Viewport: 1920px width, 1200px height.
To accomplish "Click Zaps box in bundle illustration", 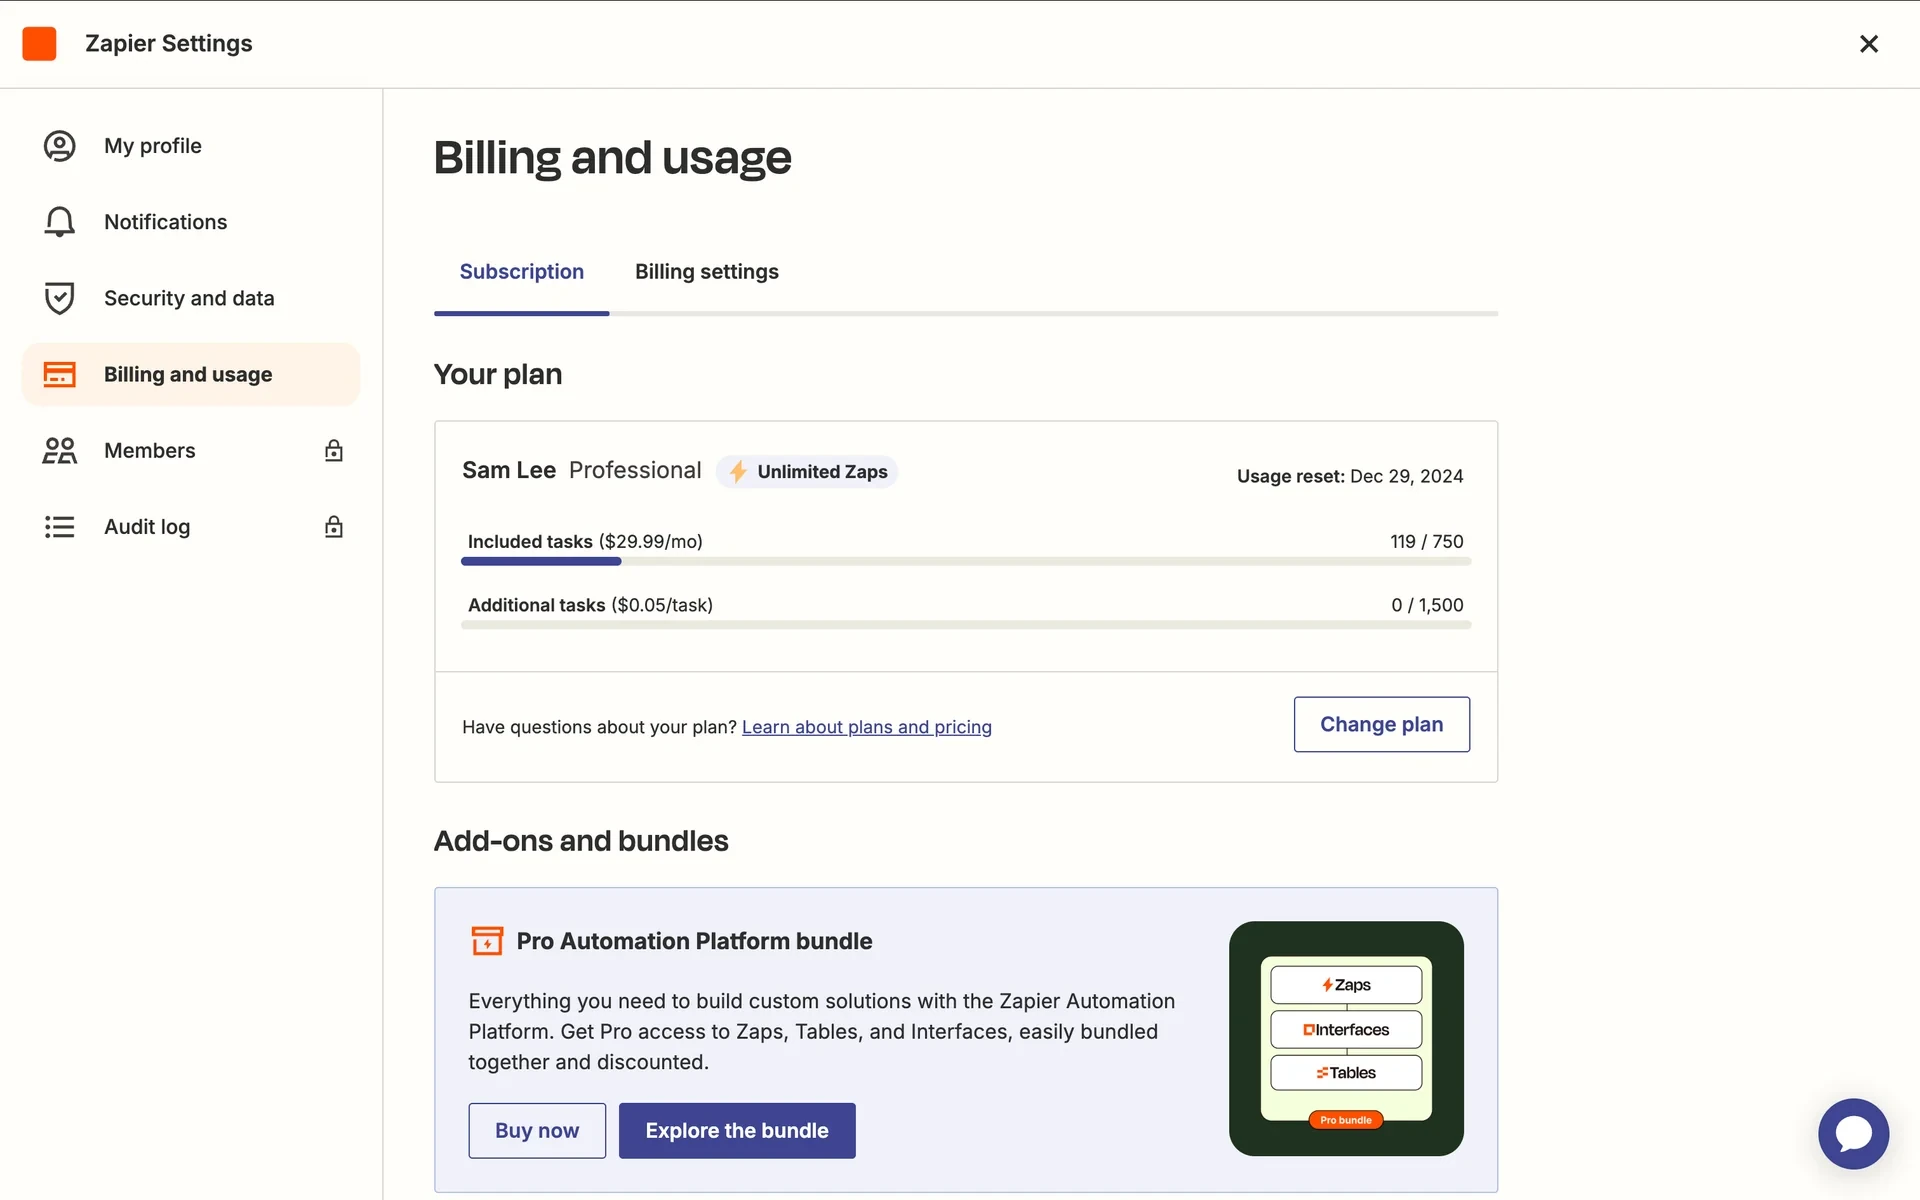I will tap(1346, 985).
